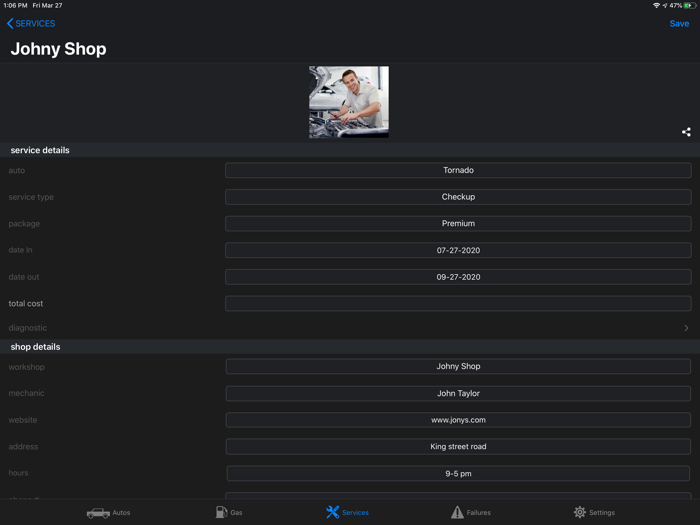Save the service record
The width and height of the screenshot is (700, 525).
[x=679, y=24]
